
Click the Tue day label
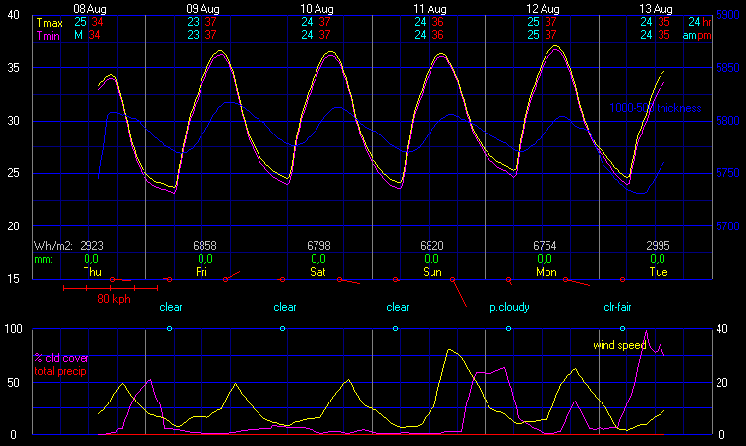(658, 272)
